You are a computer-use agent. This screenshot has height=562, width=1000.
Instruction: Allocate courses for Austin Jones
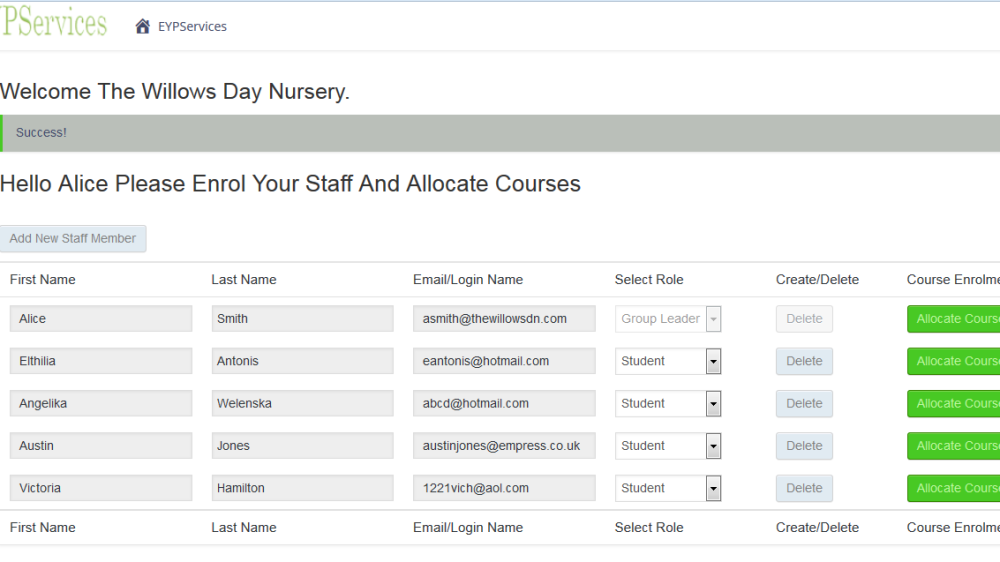pos(953,446)
